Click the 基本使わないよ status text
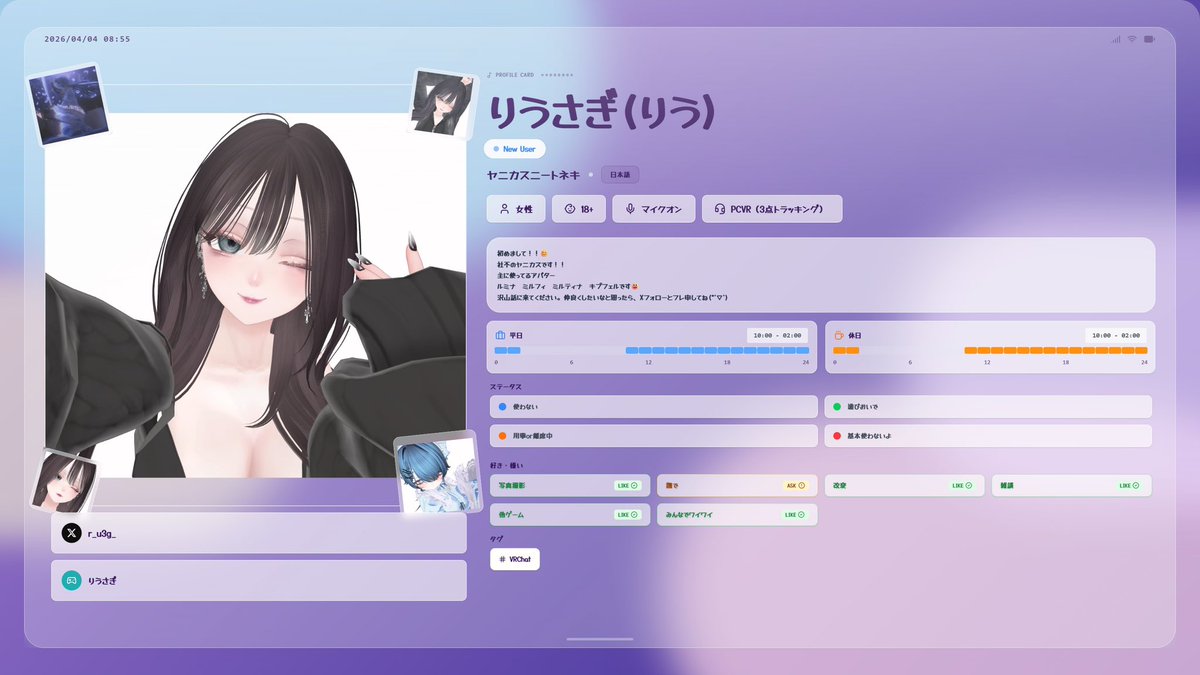The image size is (1200, 675). [x=868, y=436]
